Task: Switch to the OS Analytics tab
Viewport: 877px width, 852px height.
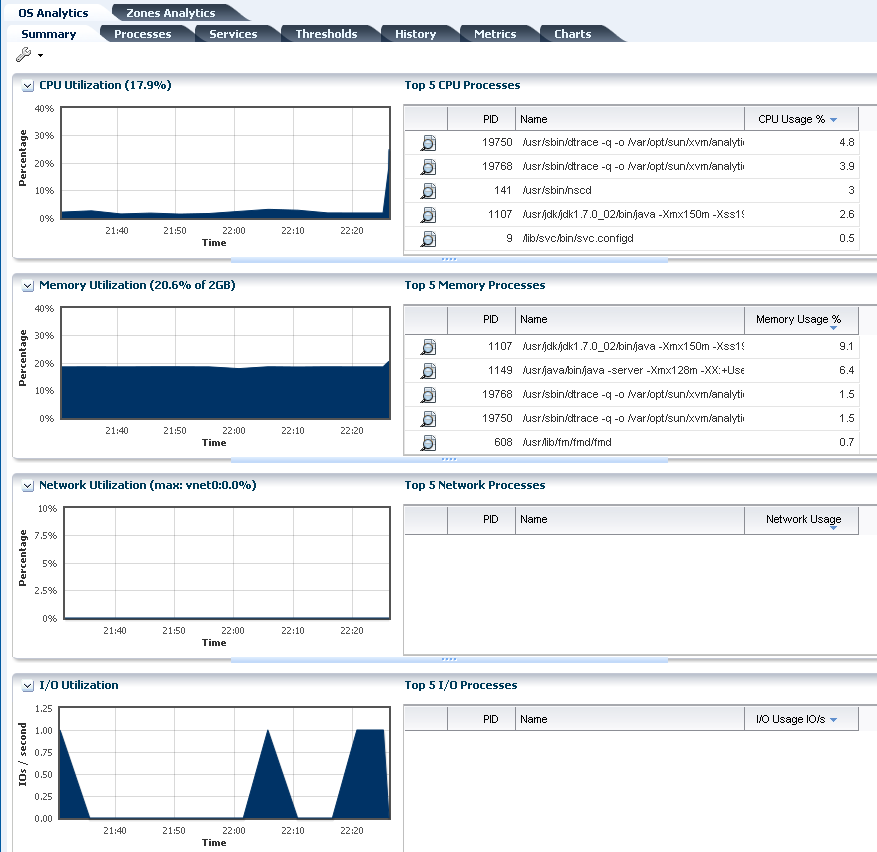Action: point(53,13)
